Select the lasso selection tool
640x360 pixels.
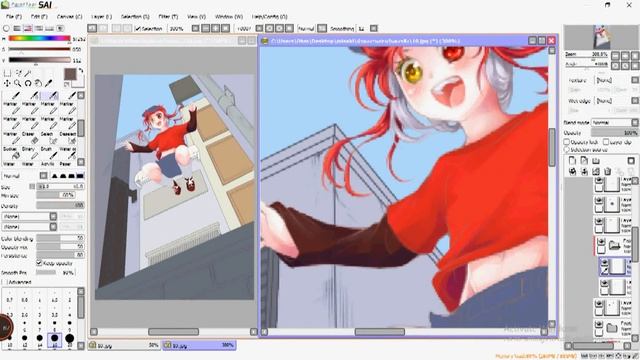pyautogui.click(x=18, y=73)
